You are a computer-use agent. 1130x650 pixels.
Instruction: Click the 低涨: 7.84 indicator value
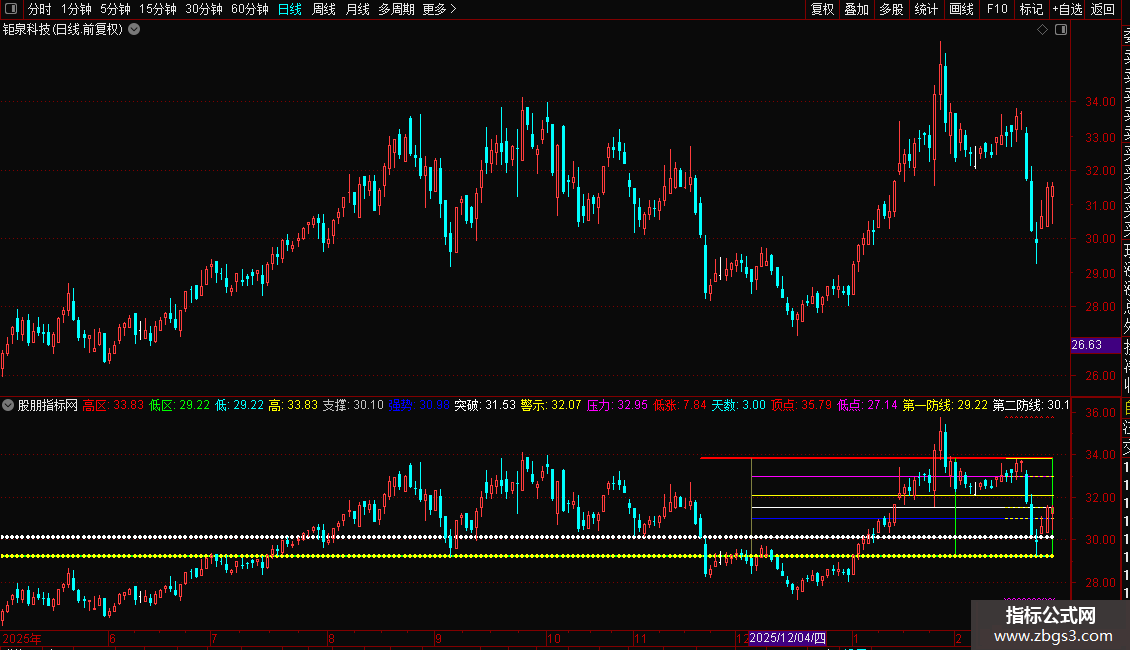[x=680, y=405]
